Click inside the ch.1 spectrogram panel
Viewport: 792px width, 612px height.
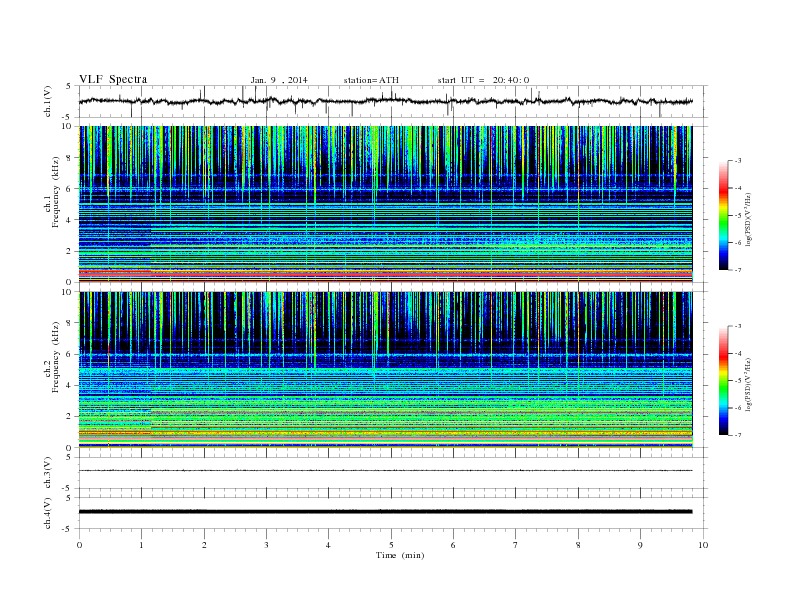click(x=385, y=204)
